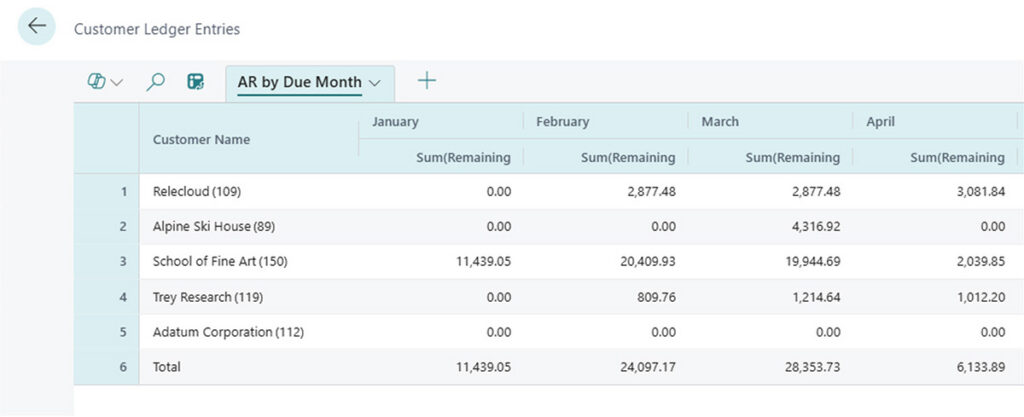Click row number 6 header
This screenshot has height=417, width=1024.
click(106, 367)
